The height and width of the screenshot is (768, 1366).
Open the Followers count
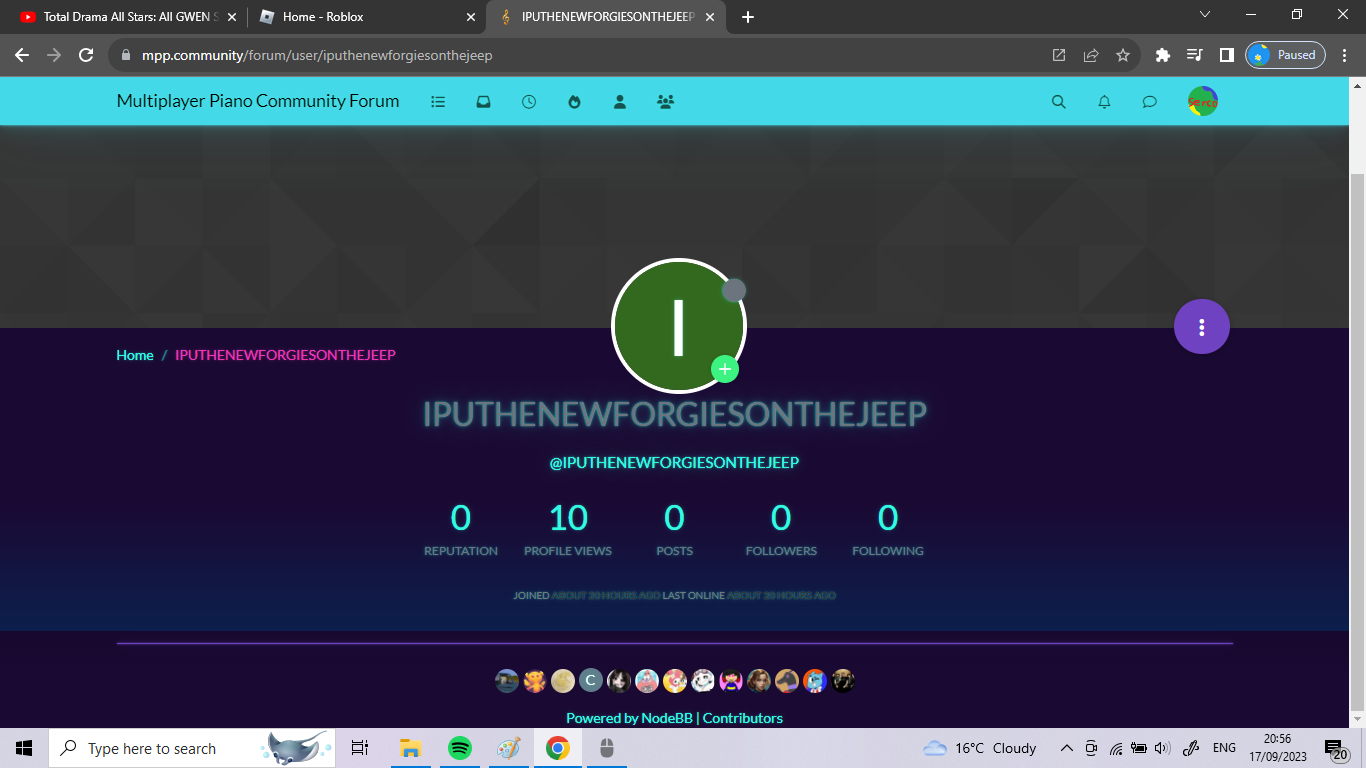click(781, 518)
